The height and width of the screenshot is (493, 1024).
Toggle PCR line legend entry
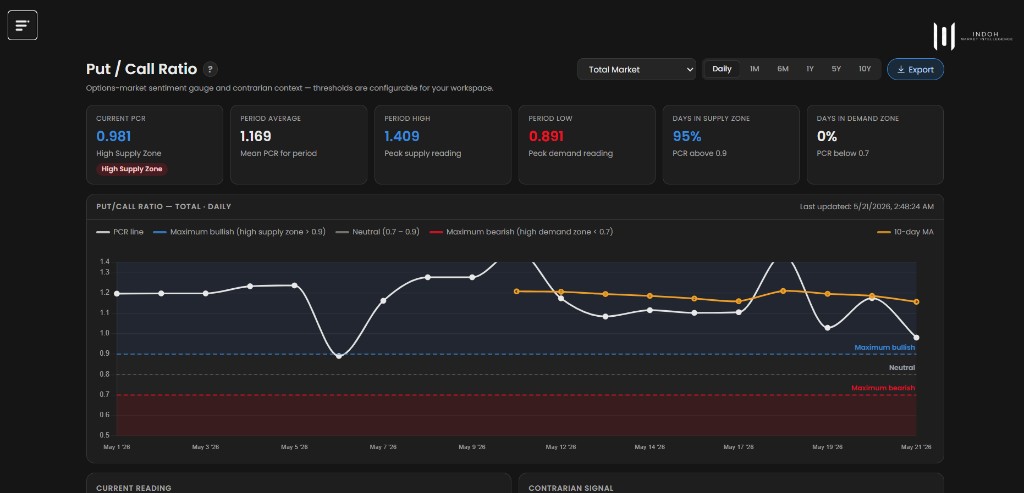tap(120, 232)
